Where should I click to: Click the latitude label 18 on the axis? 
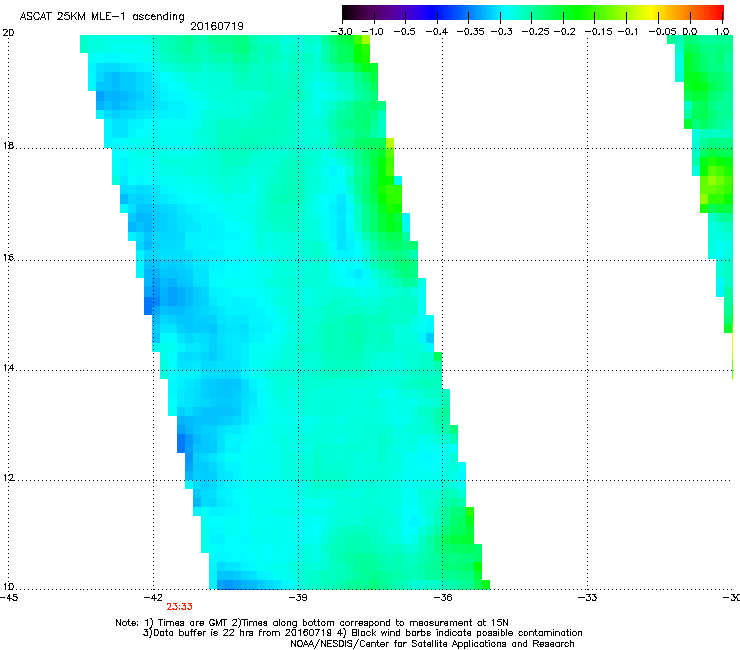point(8,145)
